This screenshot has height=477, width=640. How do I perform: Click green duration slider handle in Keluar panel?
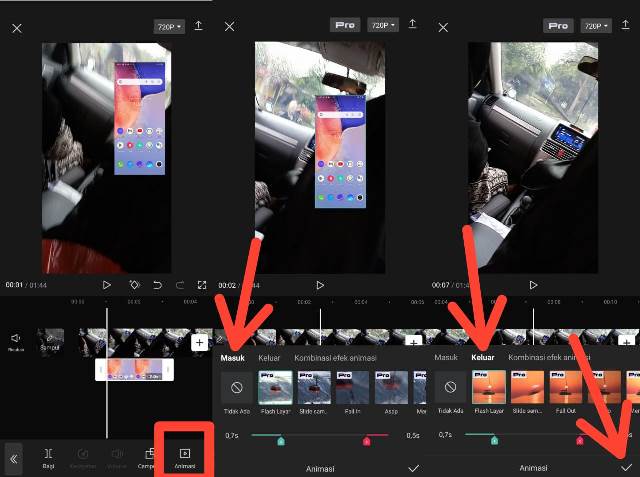pos(494,440)
